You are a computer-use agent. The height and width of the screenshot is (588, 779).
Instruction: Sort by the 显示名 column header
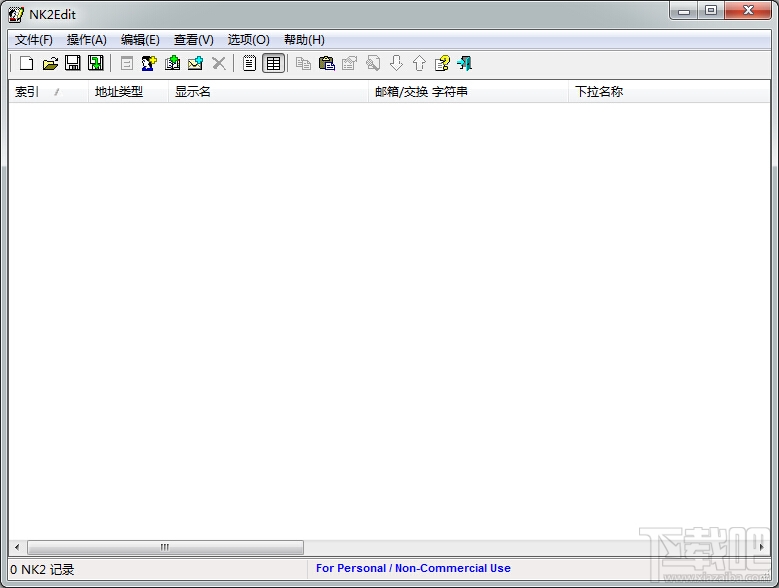(268, 91)
